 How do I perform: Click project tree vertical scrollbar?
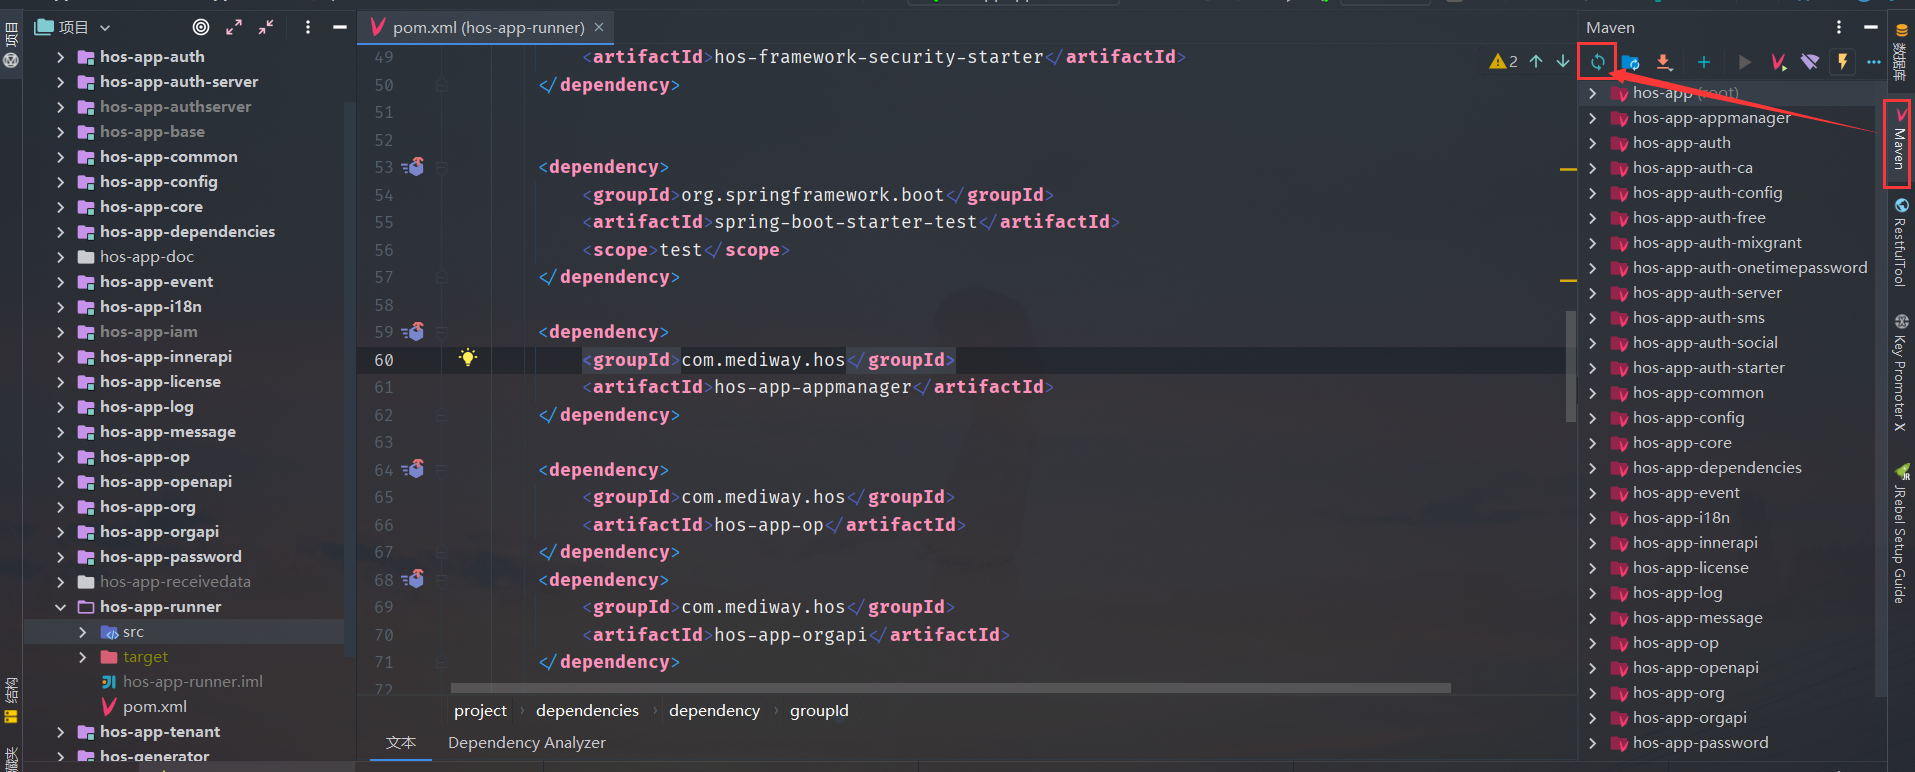[349, 380]
